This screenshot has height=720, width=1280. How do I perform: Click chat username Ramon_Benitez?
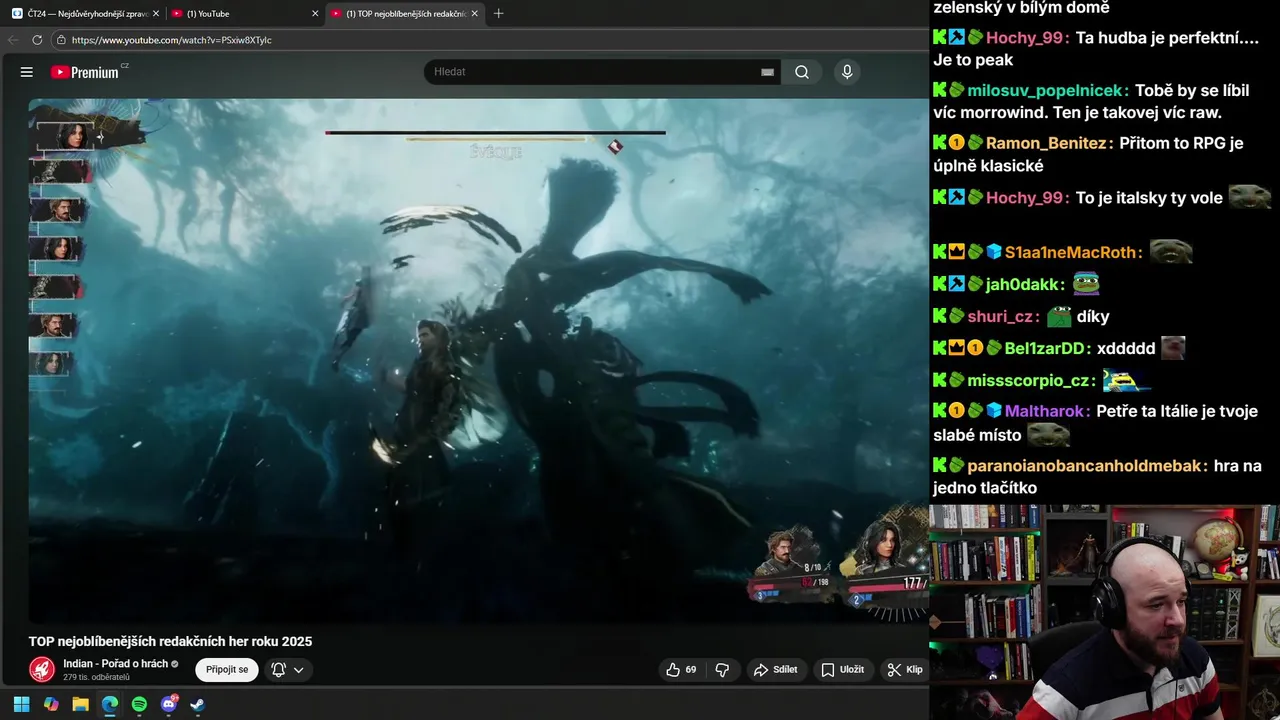coord(1046,143)
